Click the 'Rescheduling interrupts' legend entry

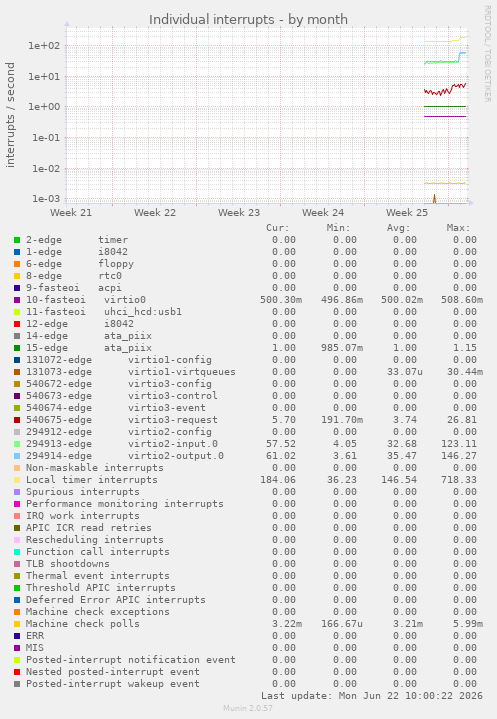(95, 540)
